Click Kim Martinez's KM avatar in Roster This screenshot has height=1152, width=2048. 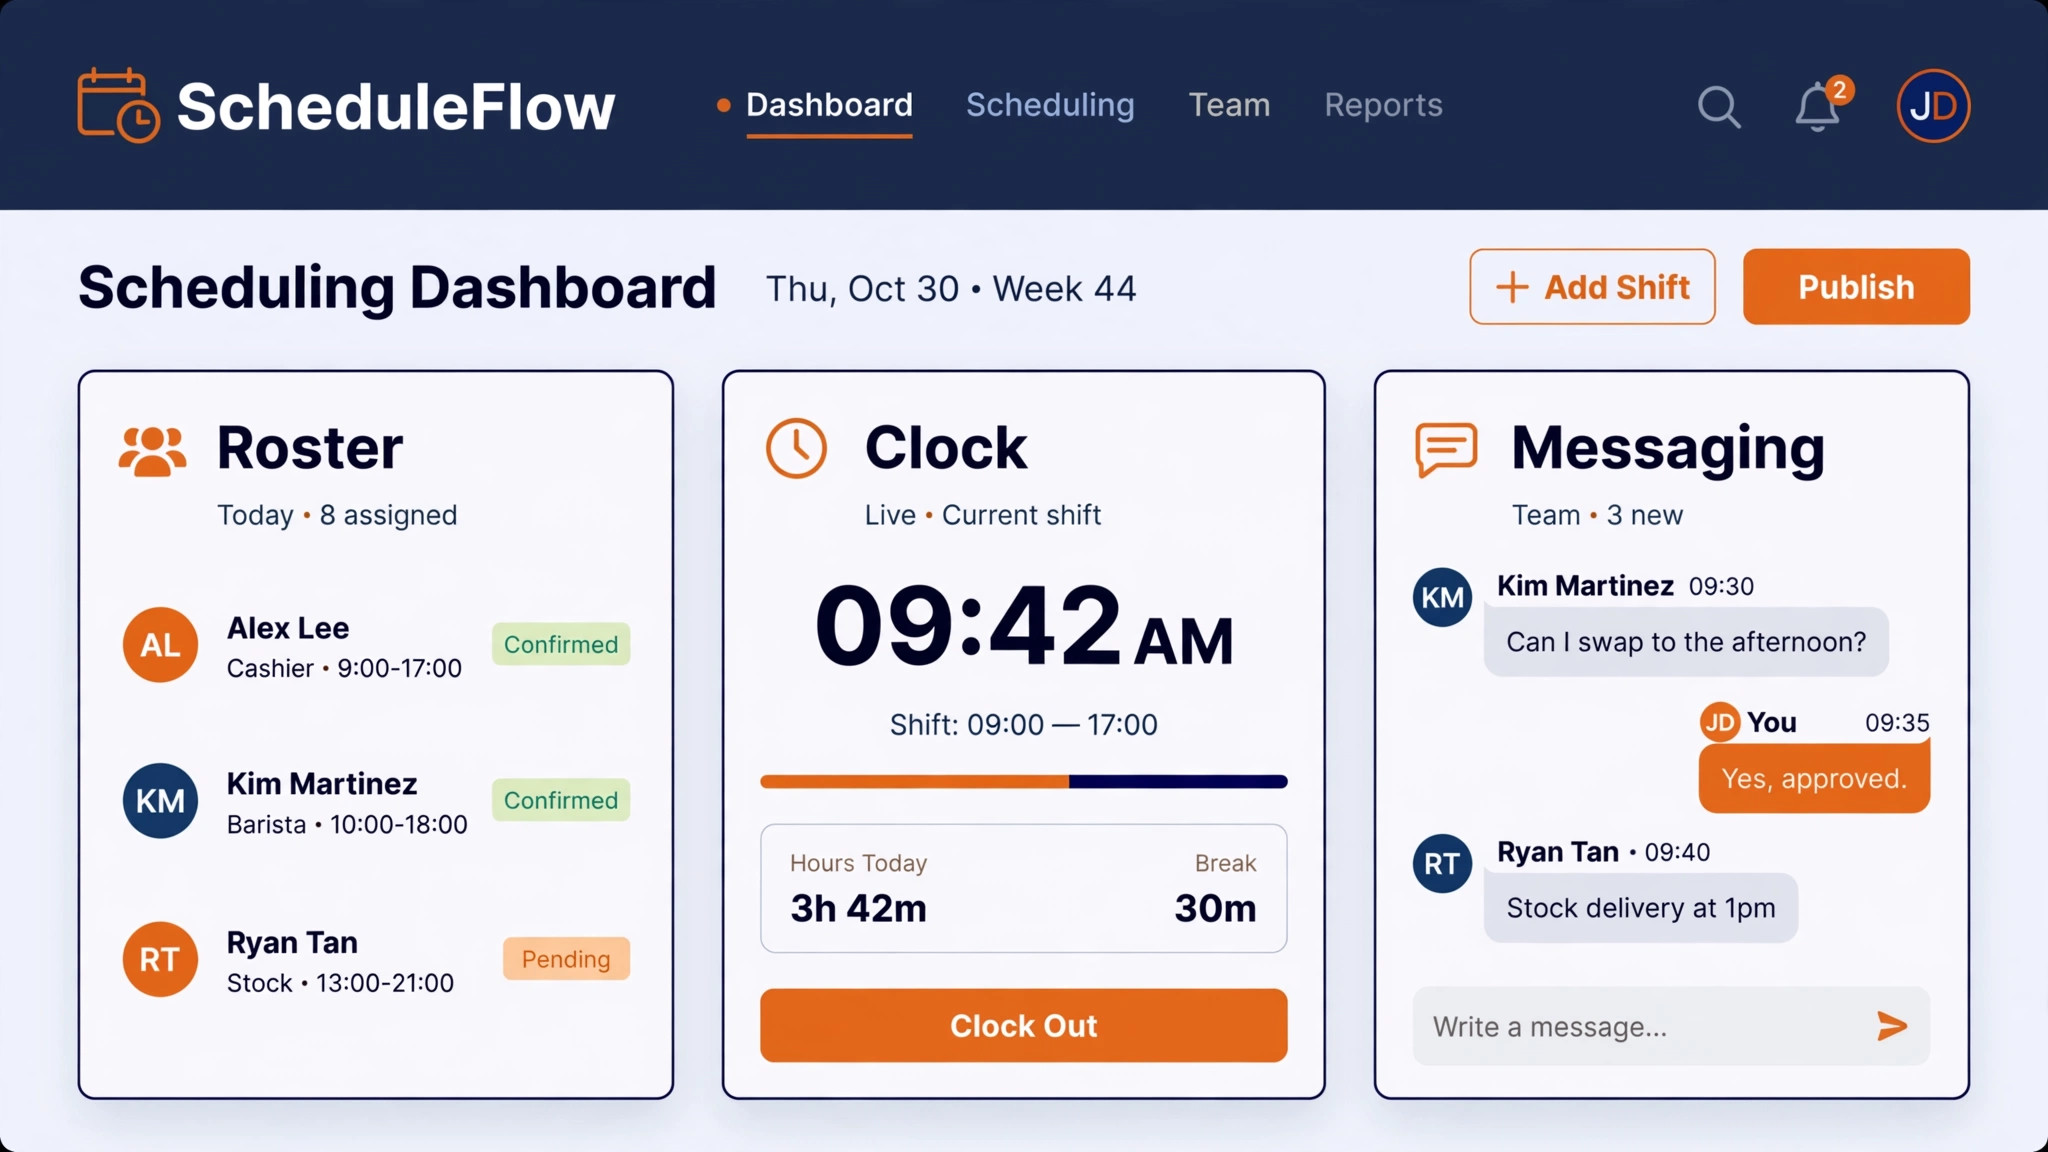coord(160,801)
